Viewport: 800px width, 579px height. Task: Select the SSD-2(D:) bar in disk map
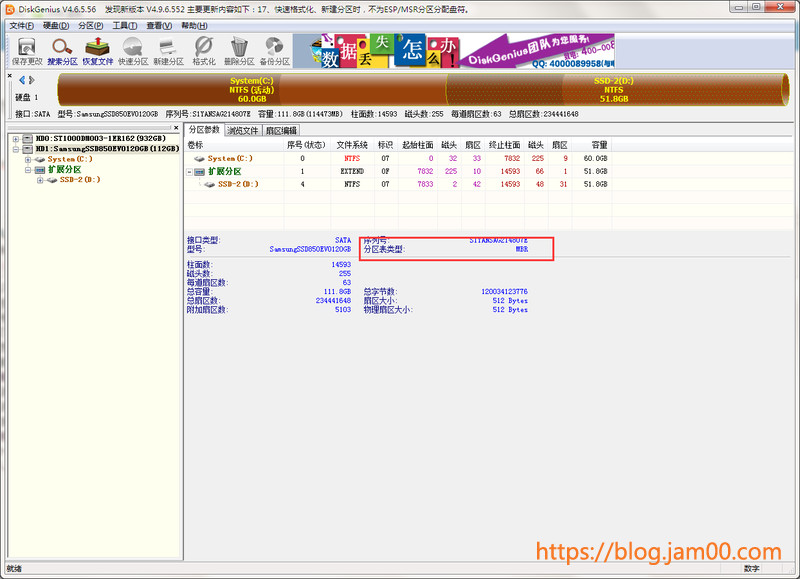(x=613, y=89)
